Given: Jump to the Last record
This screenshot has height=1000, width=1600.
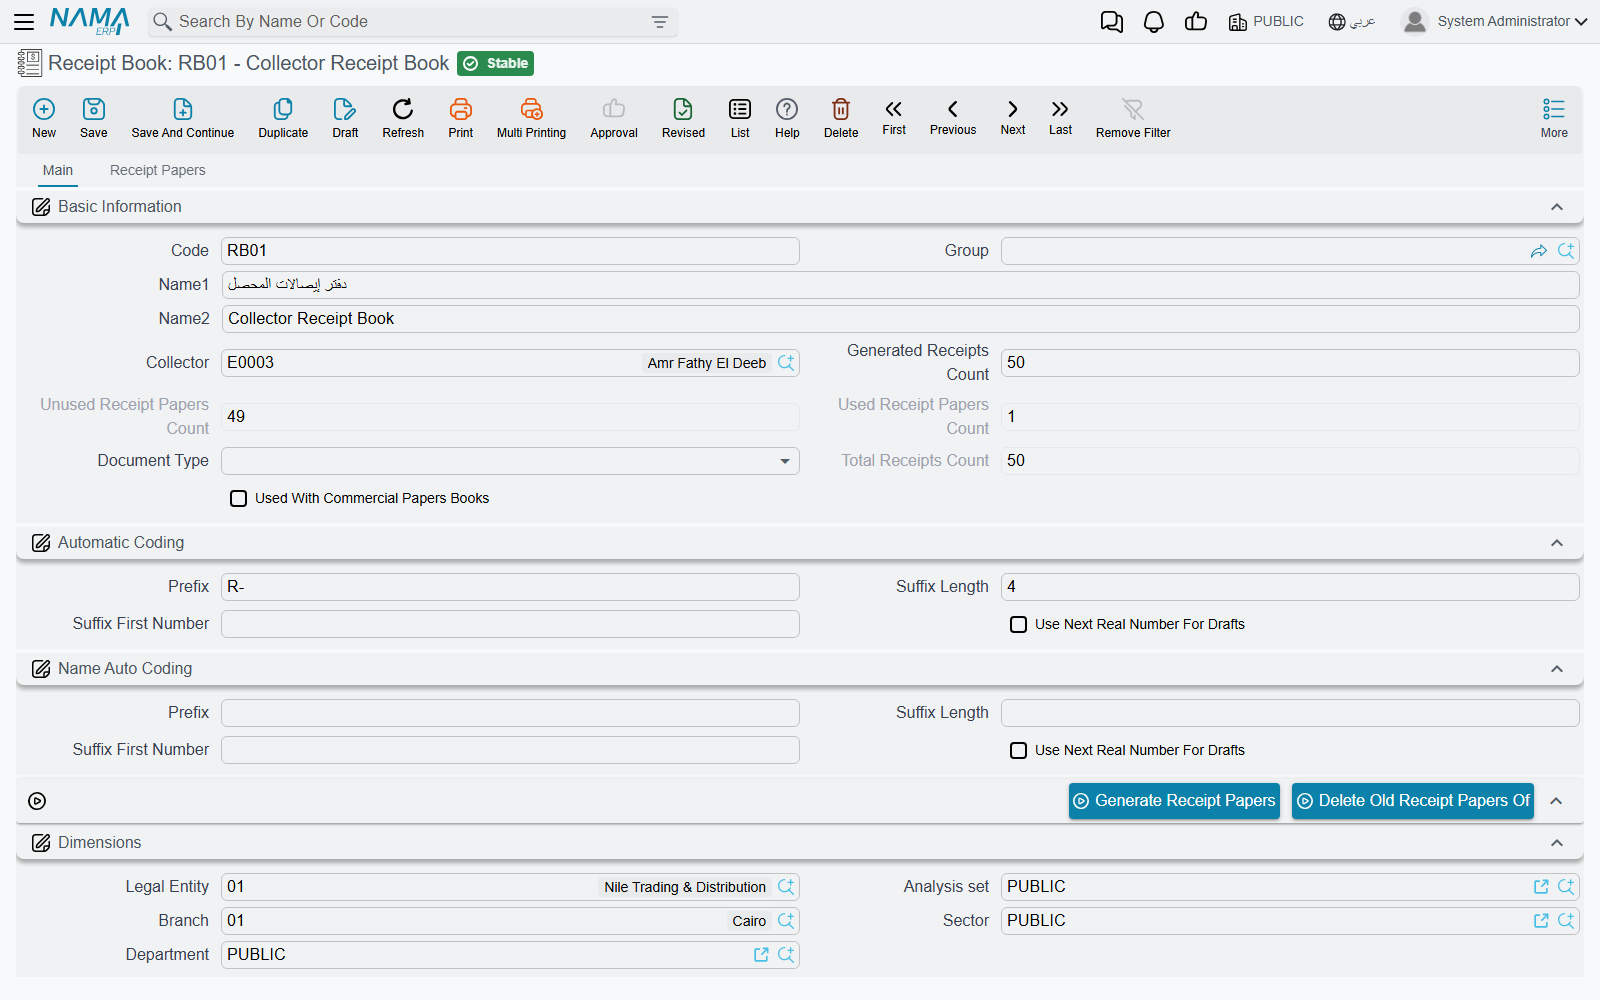Looking at the screenshot, I should tap(1060, 117).
